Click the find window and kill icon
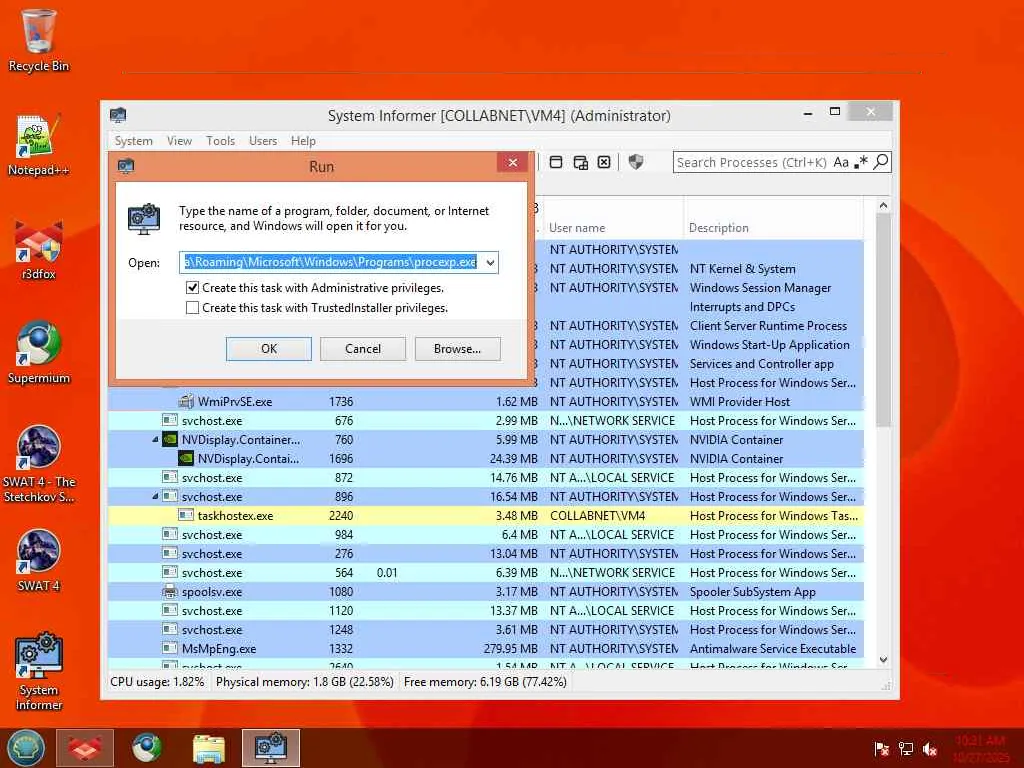1024x768 pixels. (x=604, y=162)
